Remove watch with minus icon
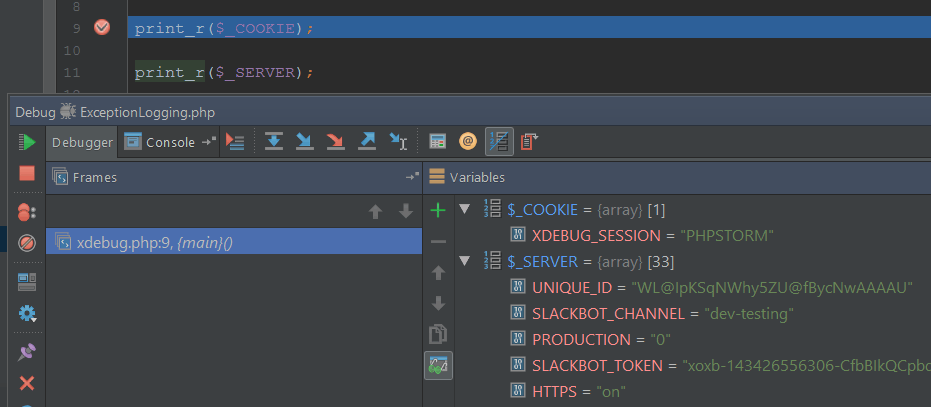This screenshot has width=931, height=407. 438,241
